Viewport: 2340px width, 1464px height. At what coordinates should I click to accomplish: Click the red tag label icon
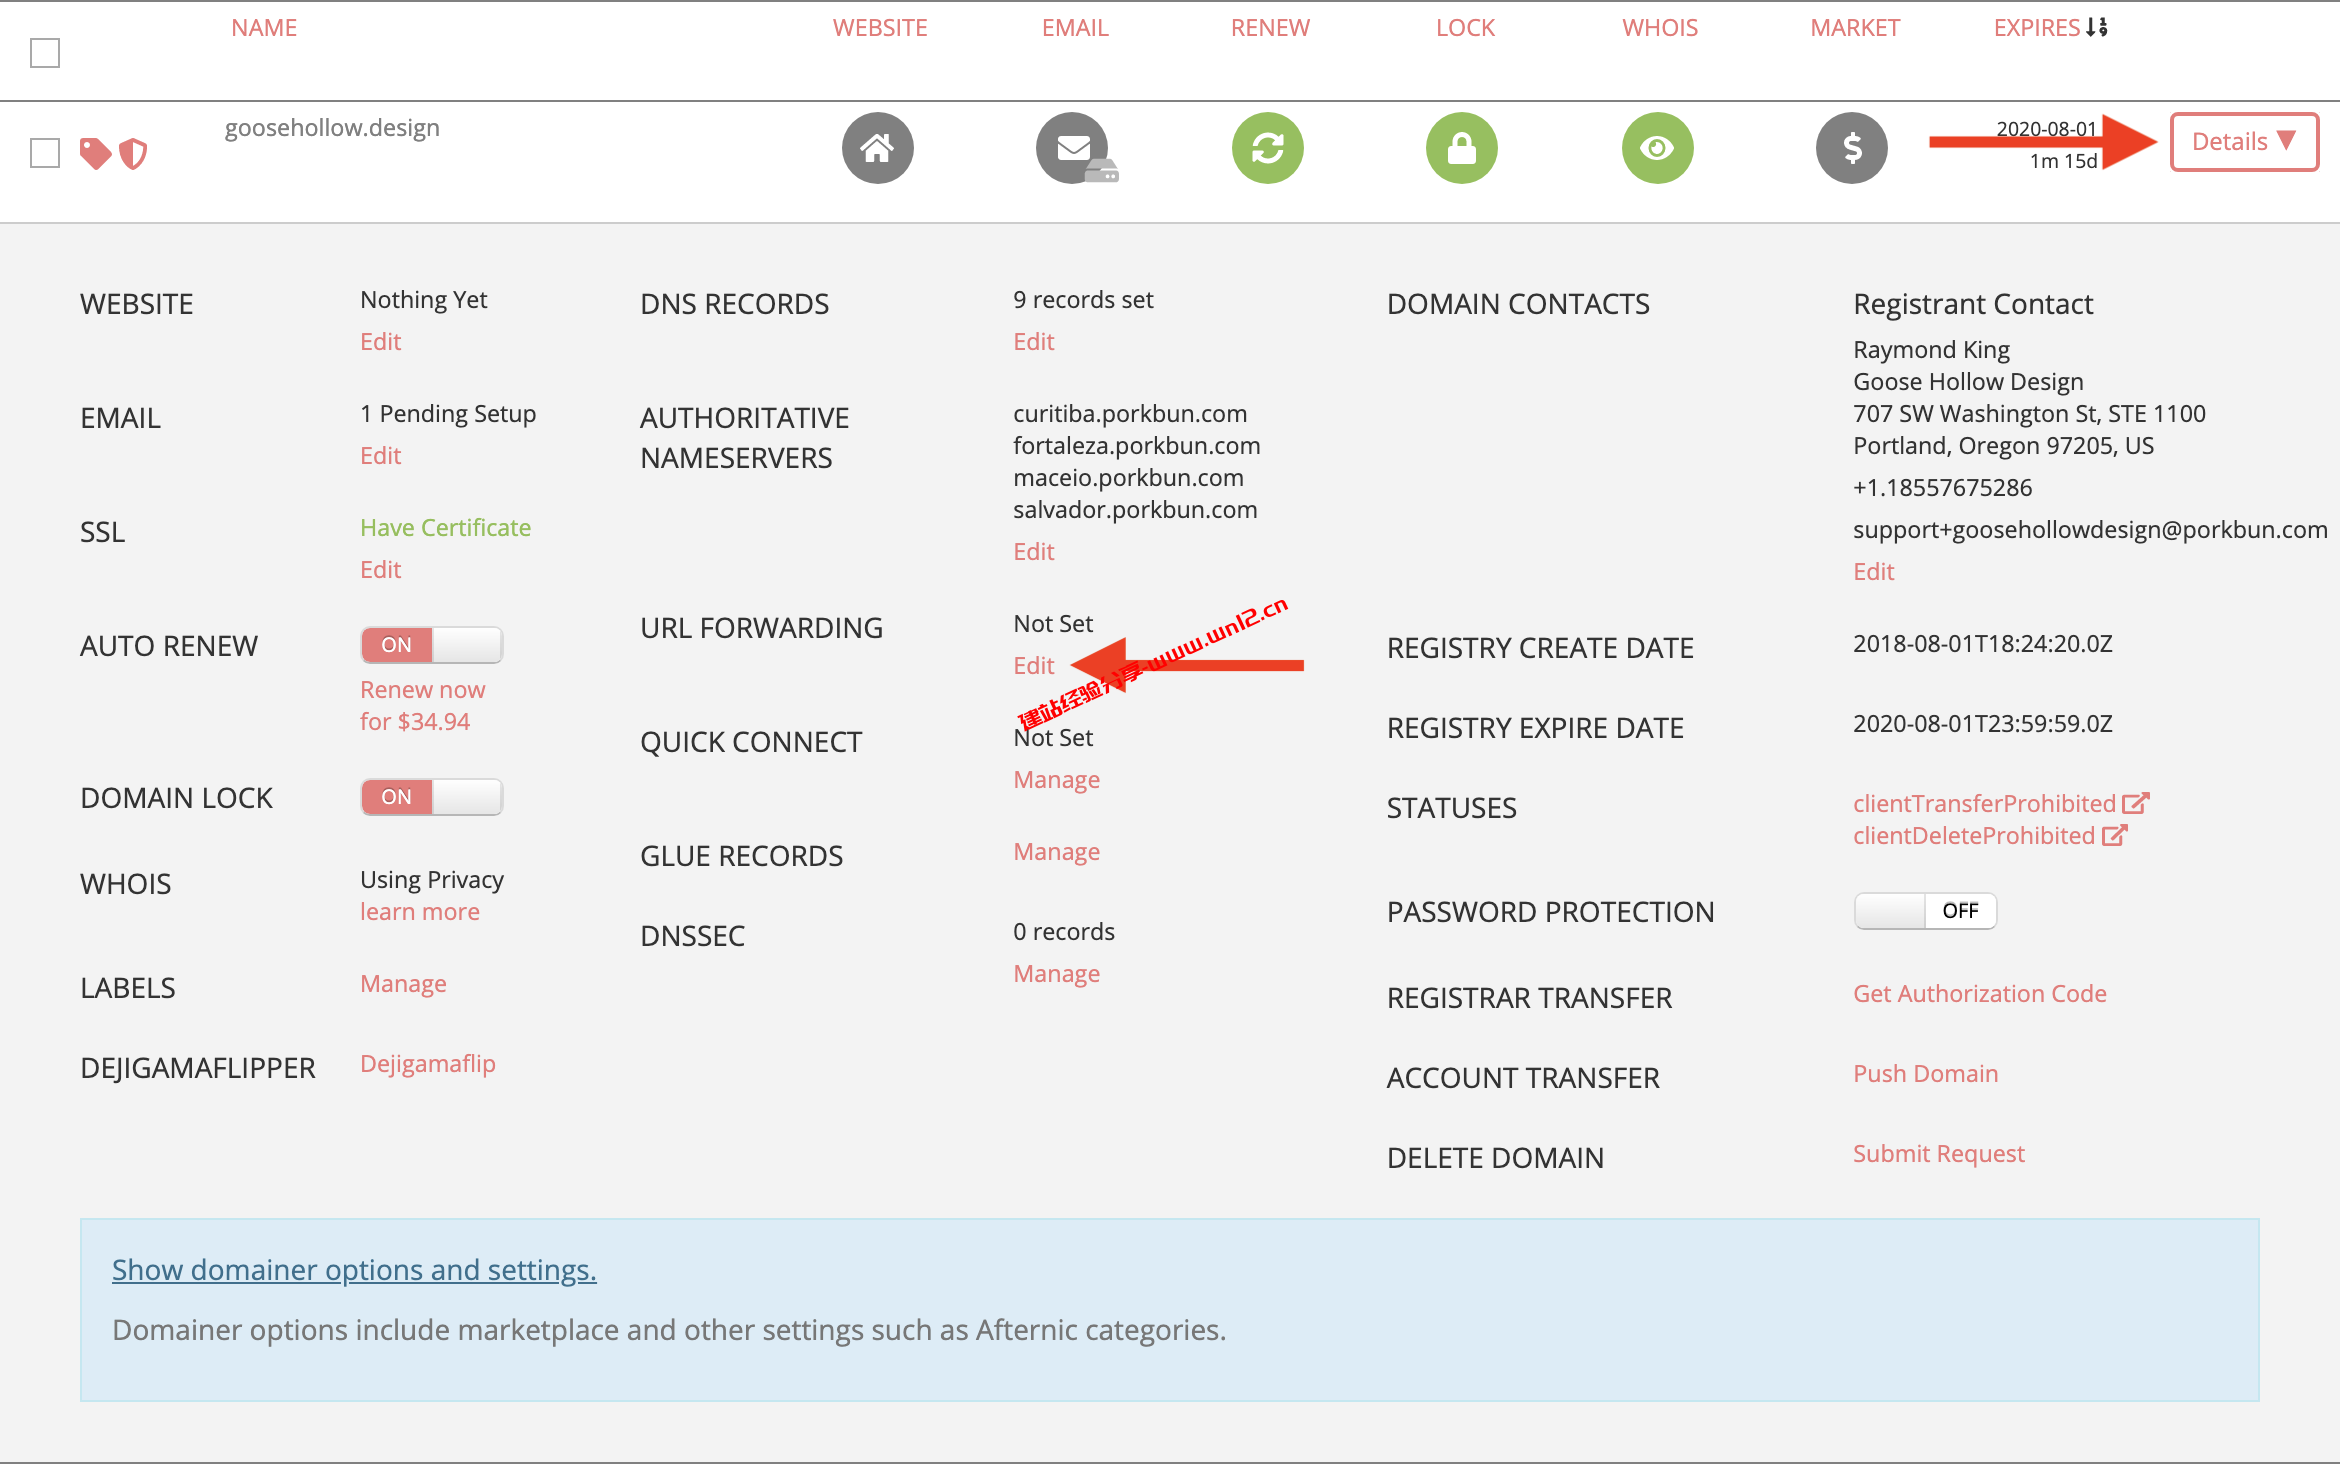[95, 153]
